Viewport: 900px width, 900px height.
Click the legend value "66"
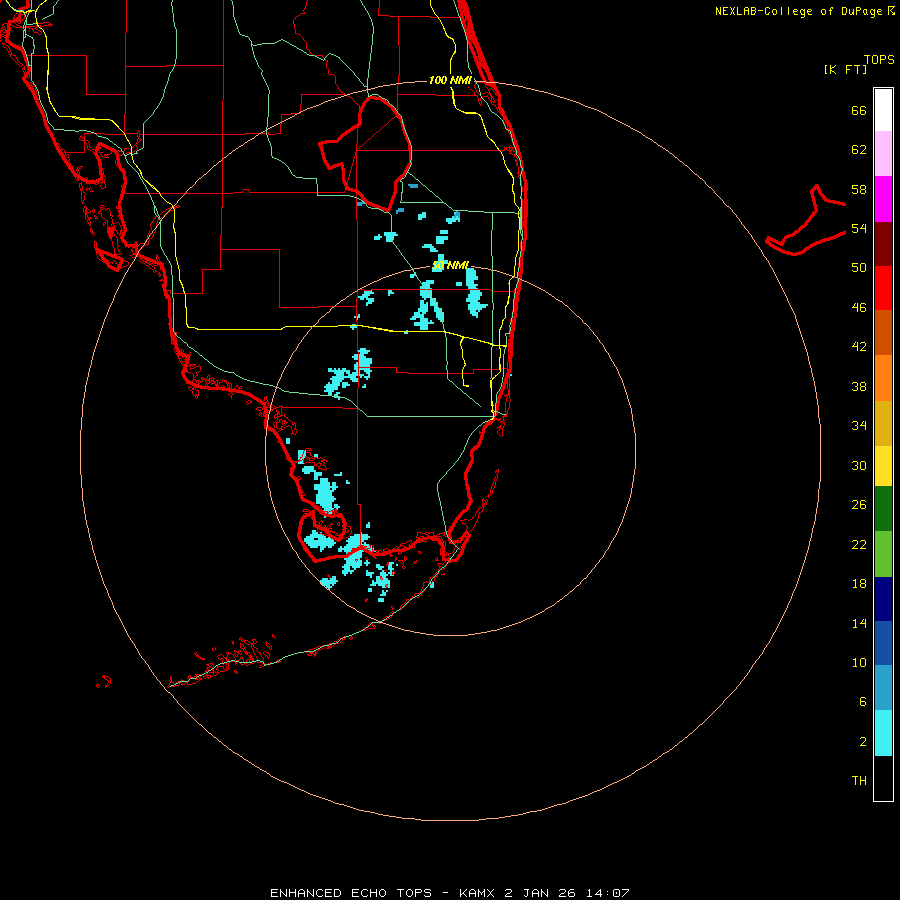pos(859,110)
